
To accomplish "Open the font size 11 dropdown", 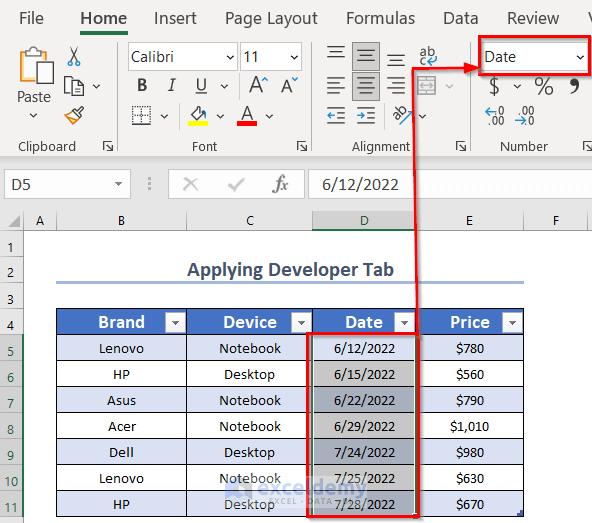I will [294, 57].
